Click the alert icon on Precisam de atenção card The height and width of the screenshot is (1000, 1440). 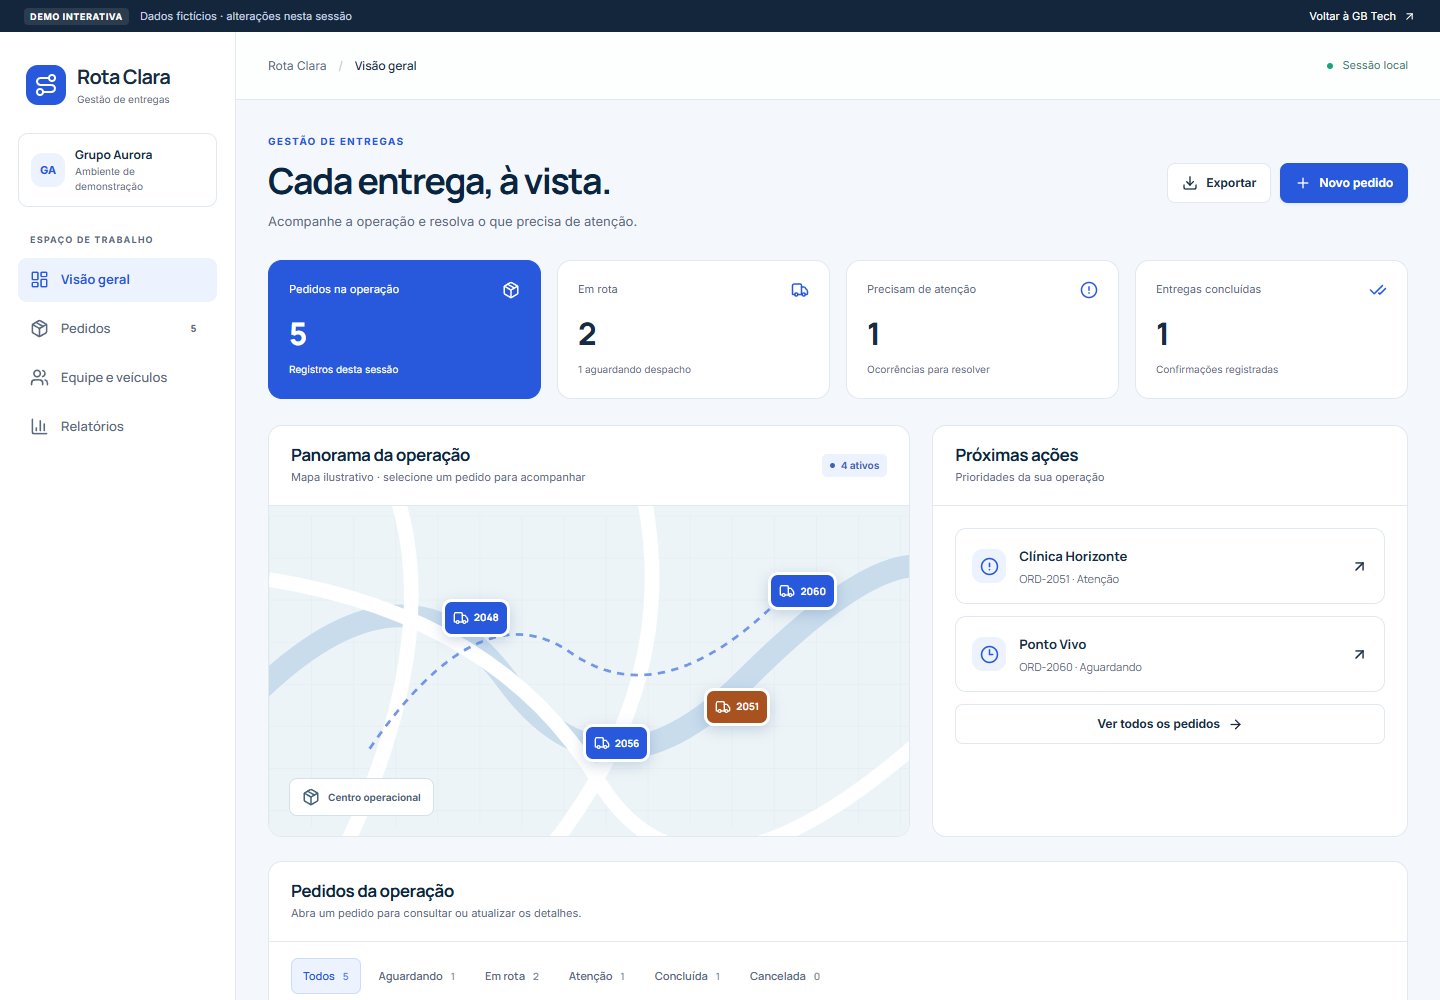(x=1089, y=290)
